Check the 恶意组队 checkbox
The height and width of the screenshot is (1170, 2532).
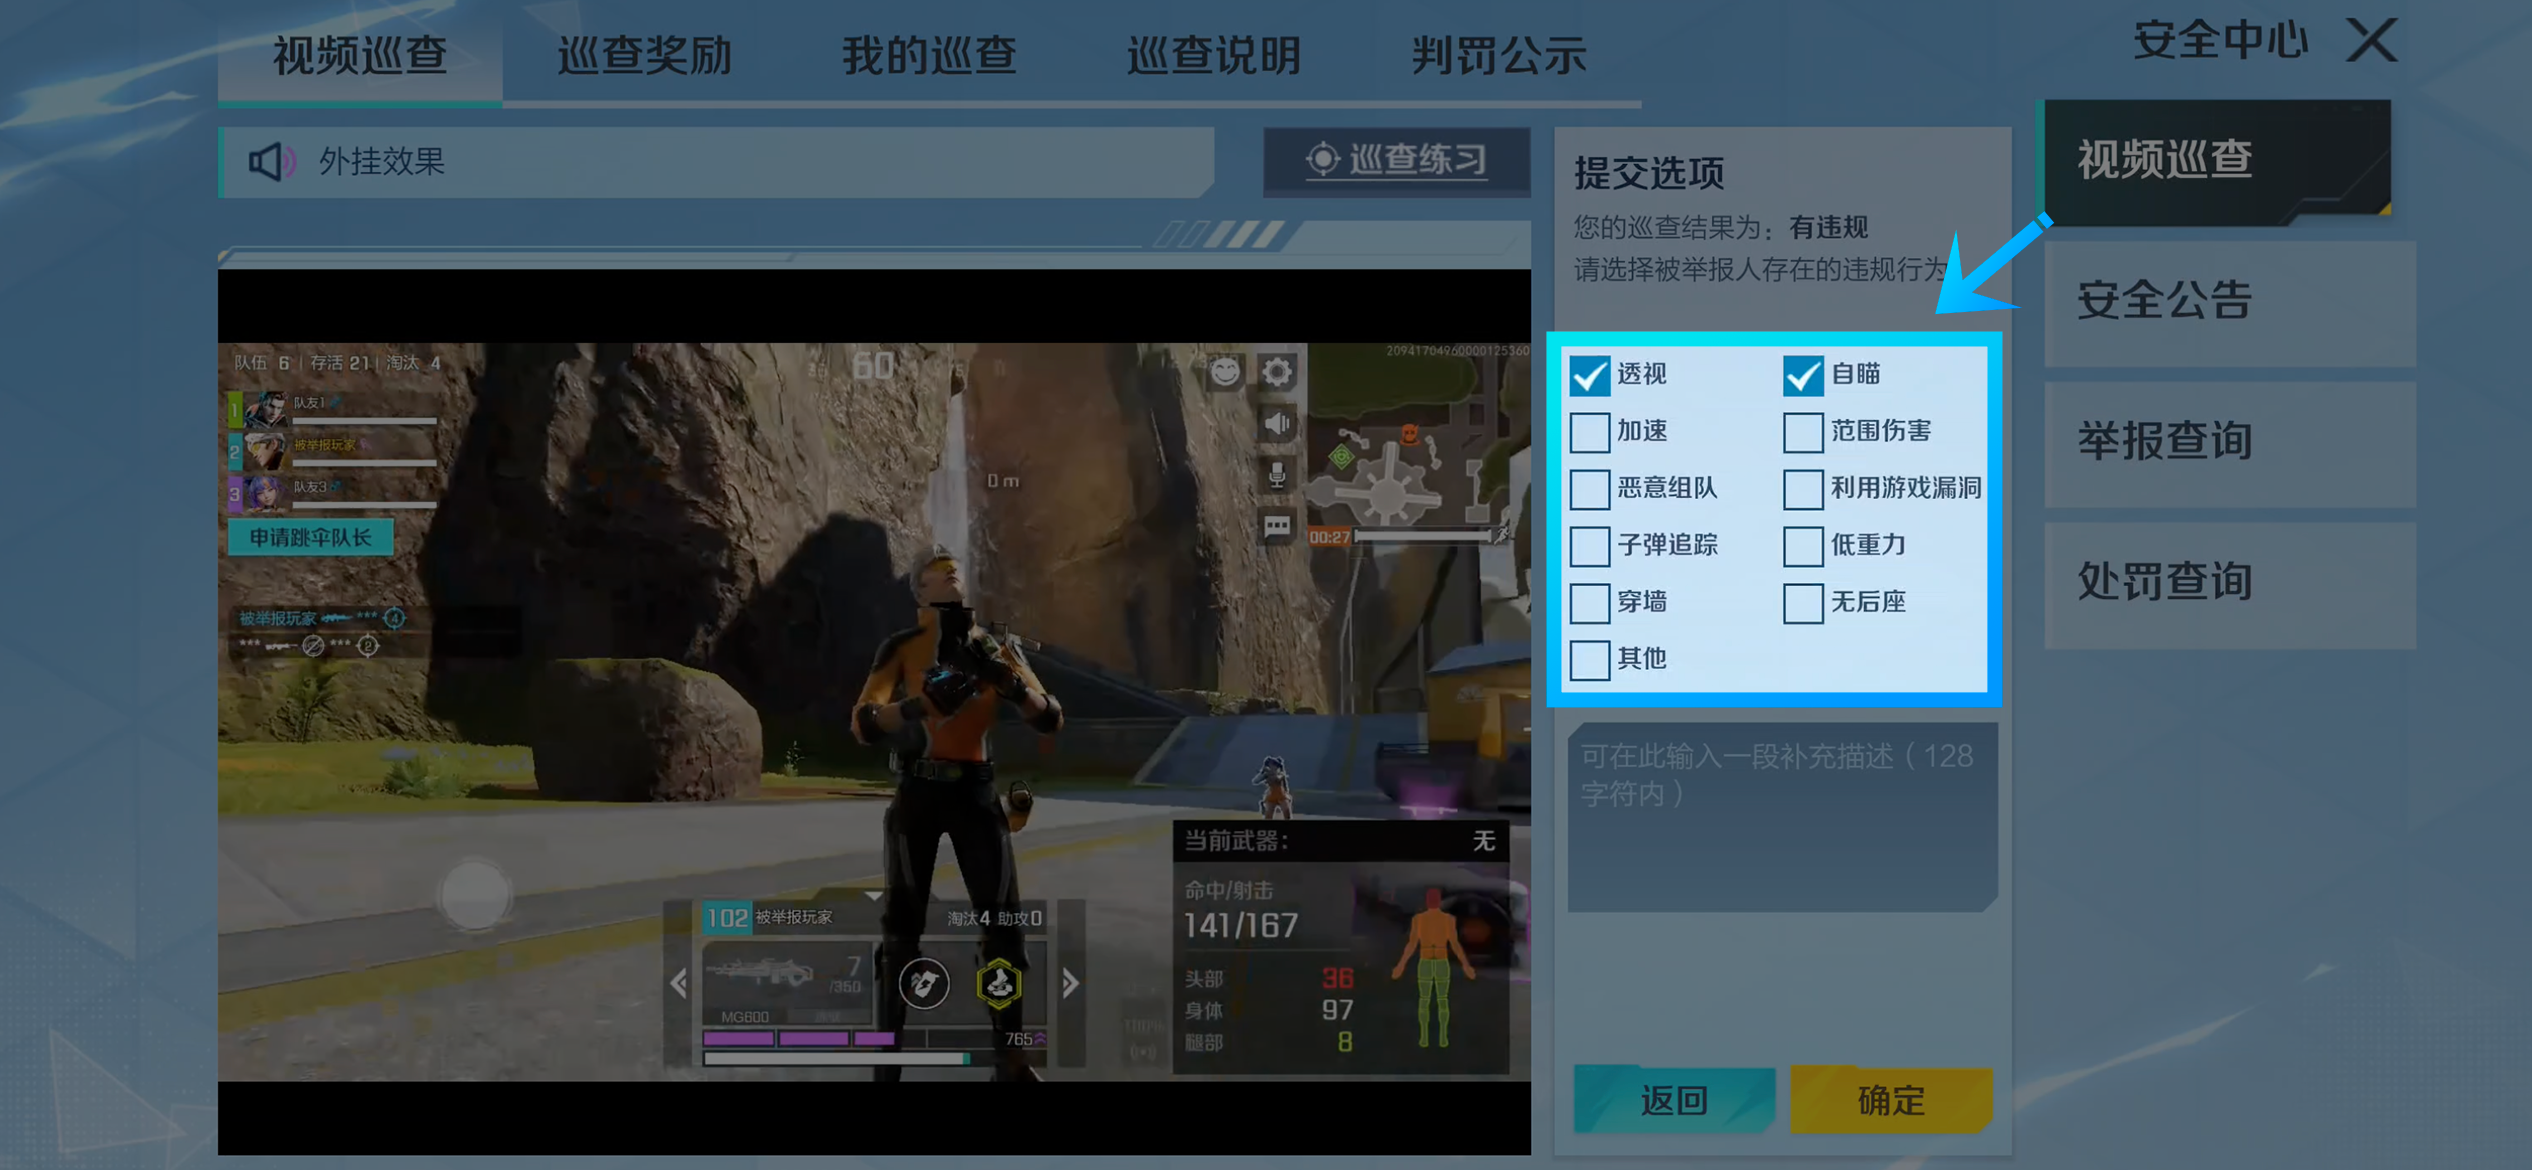1589,489
